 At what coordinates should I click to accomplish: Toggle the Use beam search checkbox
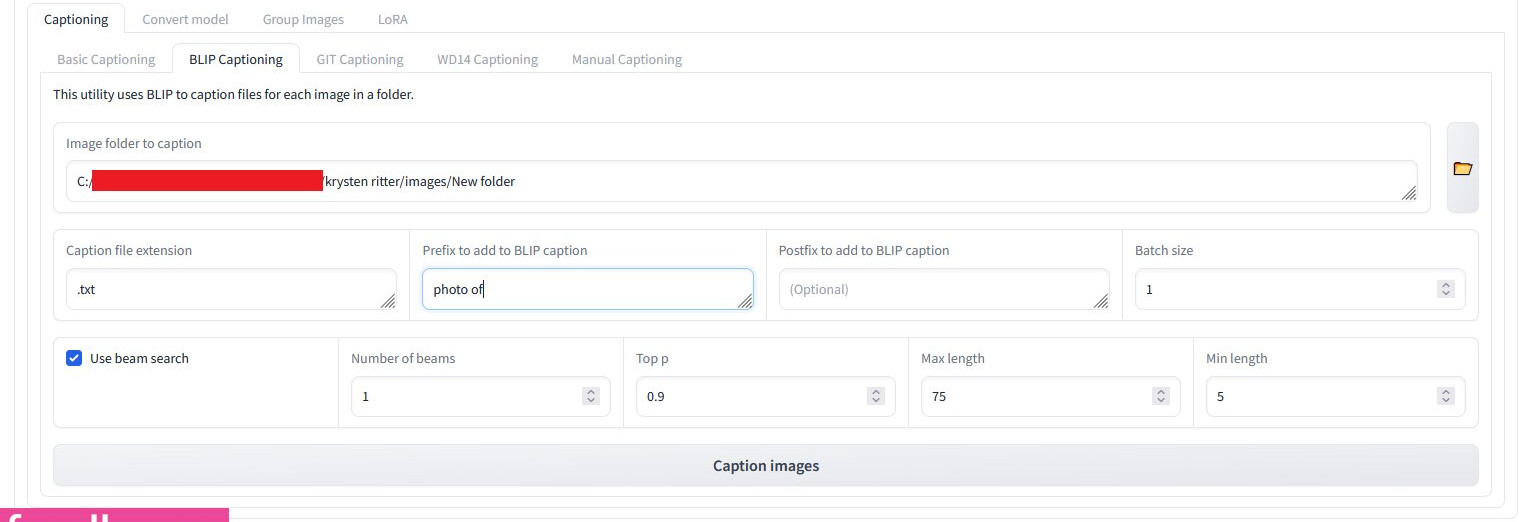pyautogui.click(x=74, y=358)
